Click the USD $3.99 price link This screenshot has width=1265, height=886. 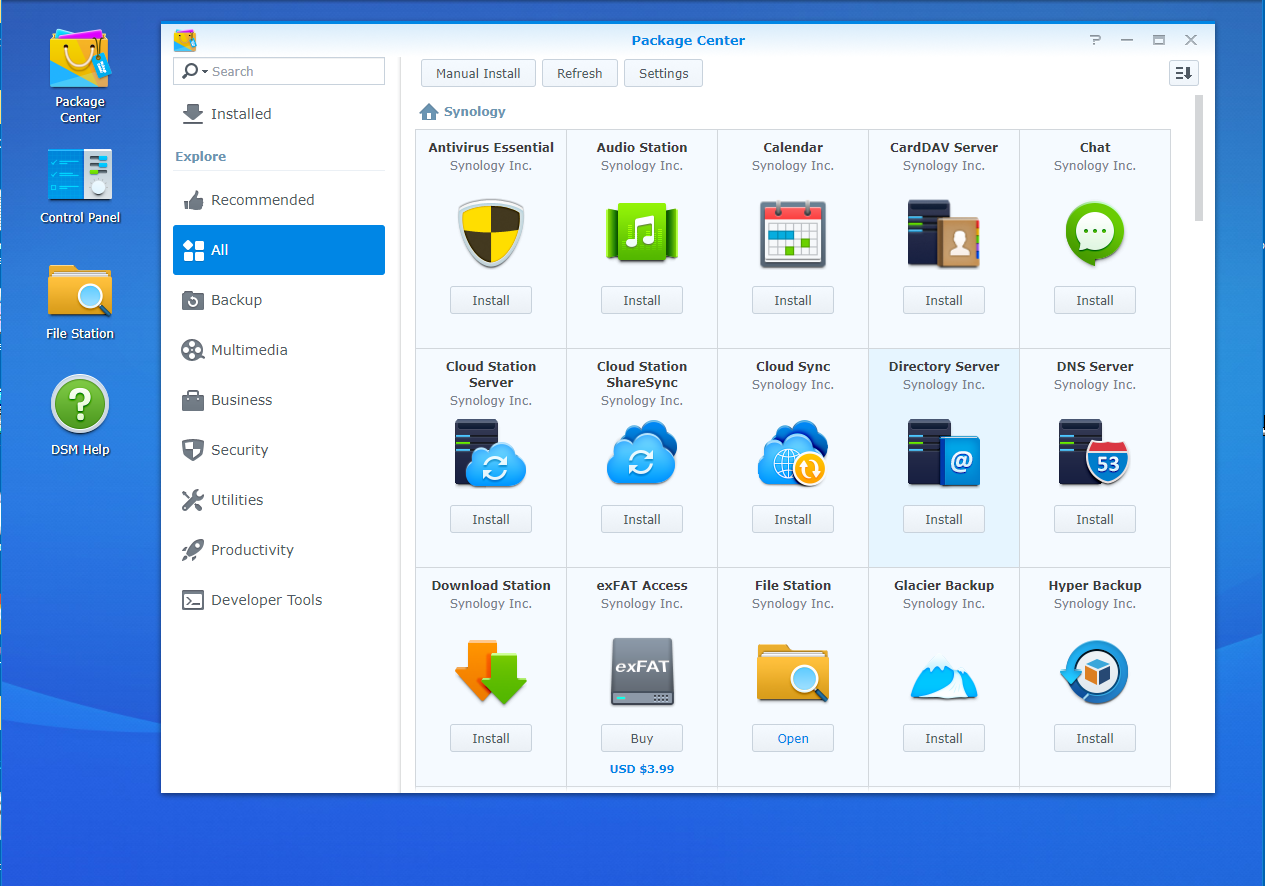point(642,769)
